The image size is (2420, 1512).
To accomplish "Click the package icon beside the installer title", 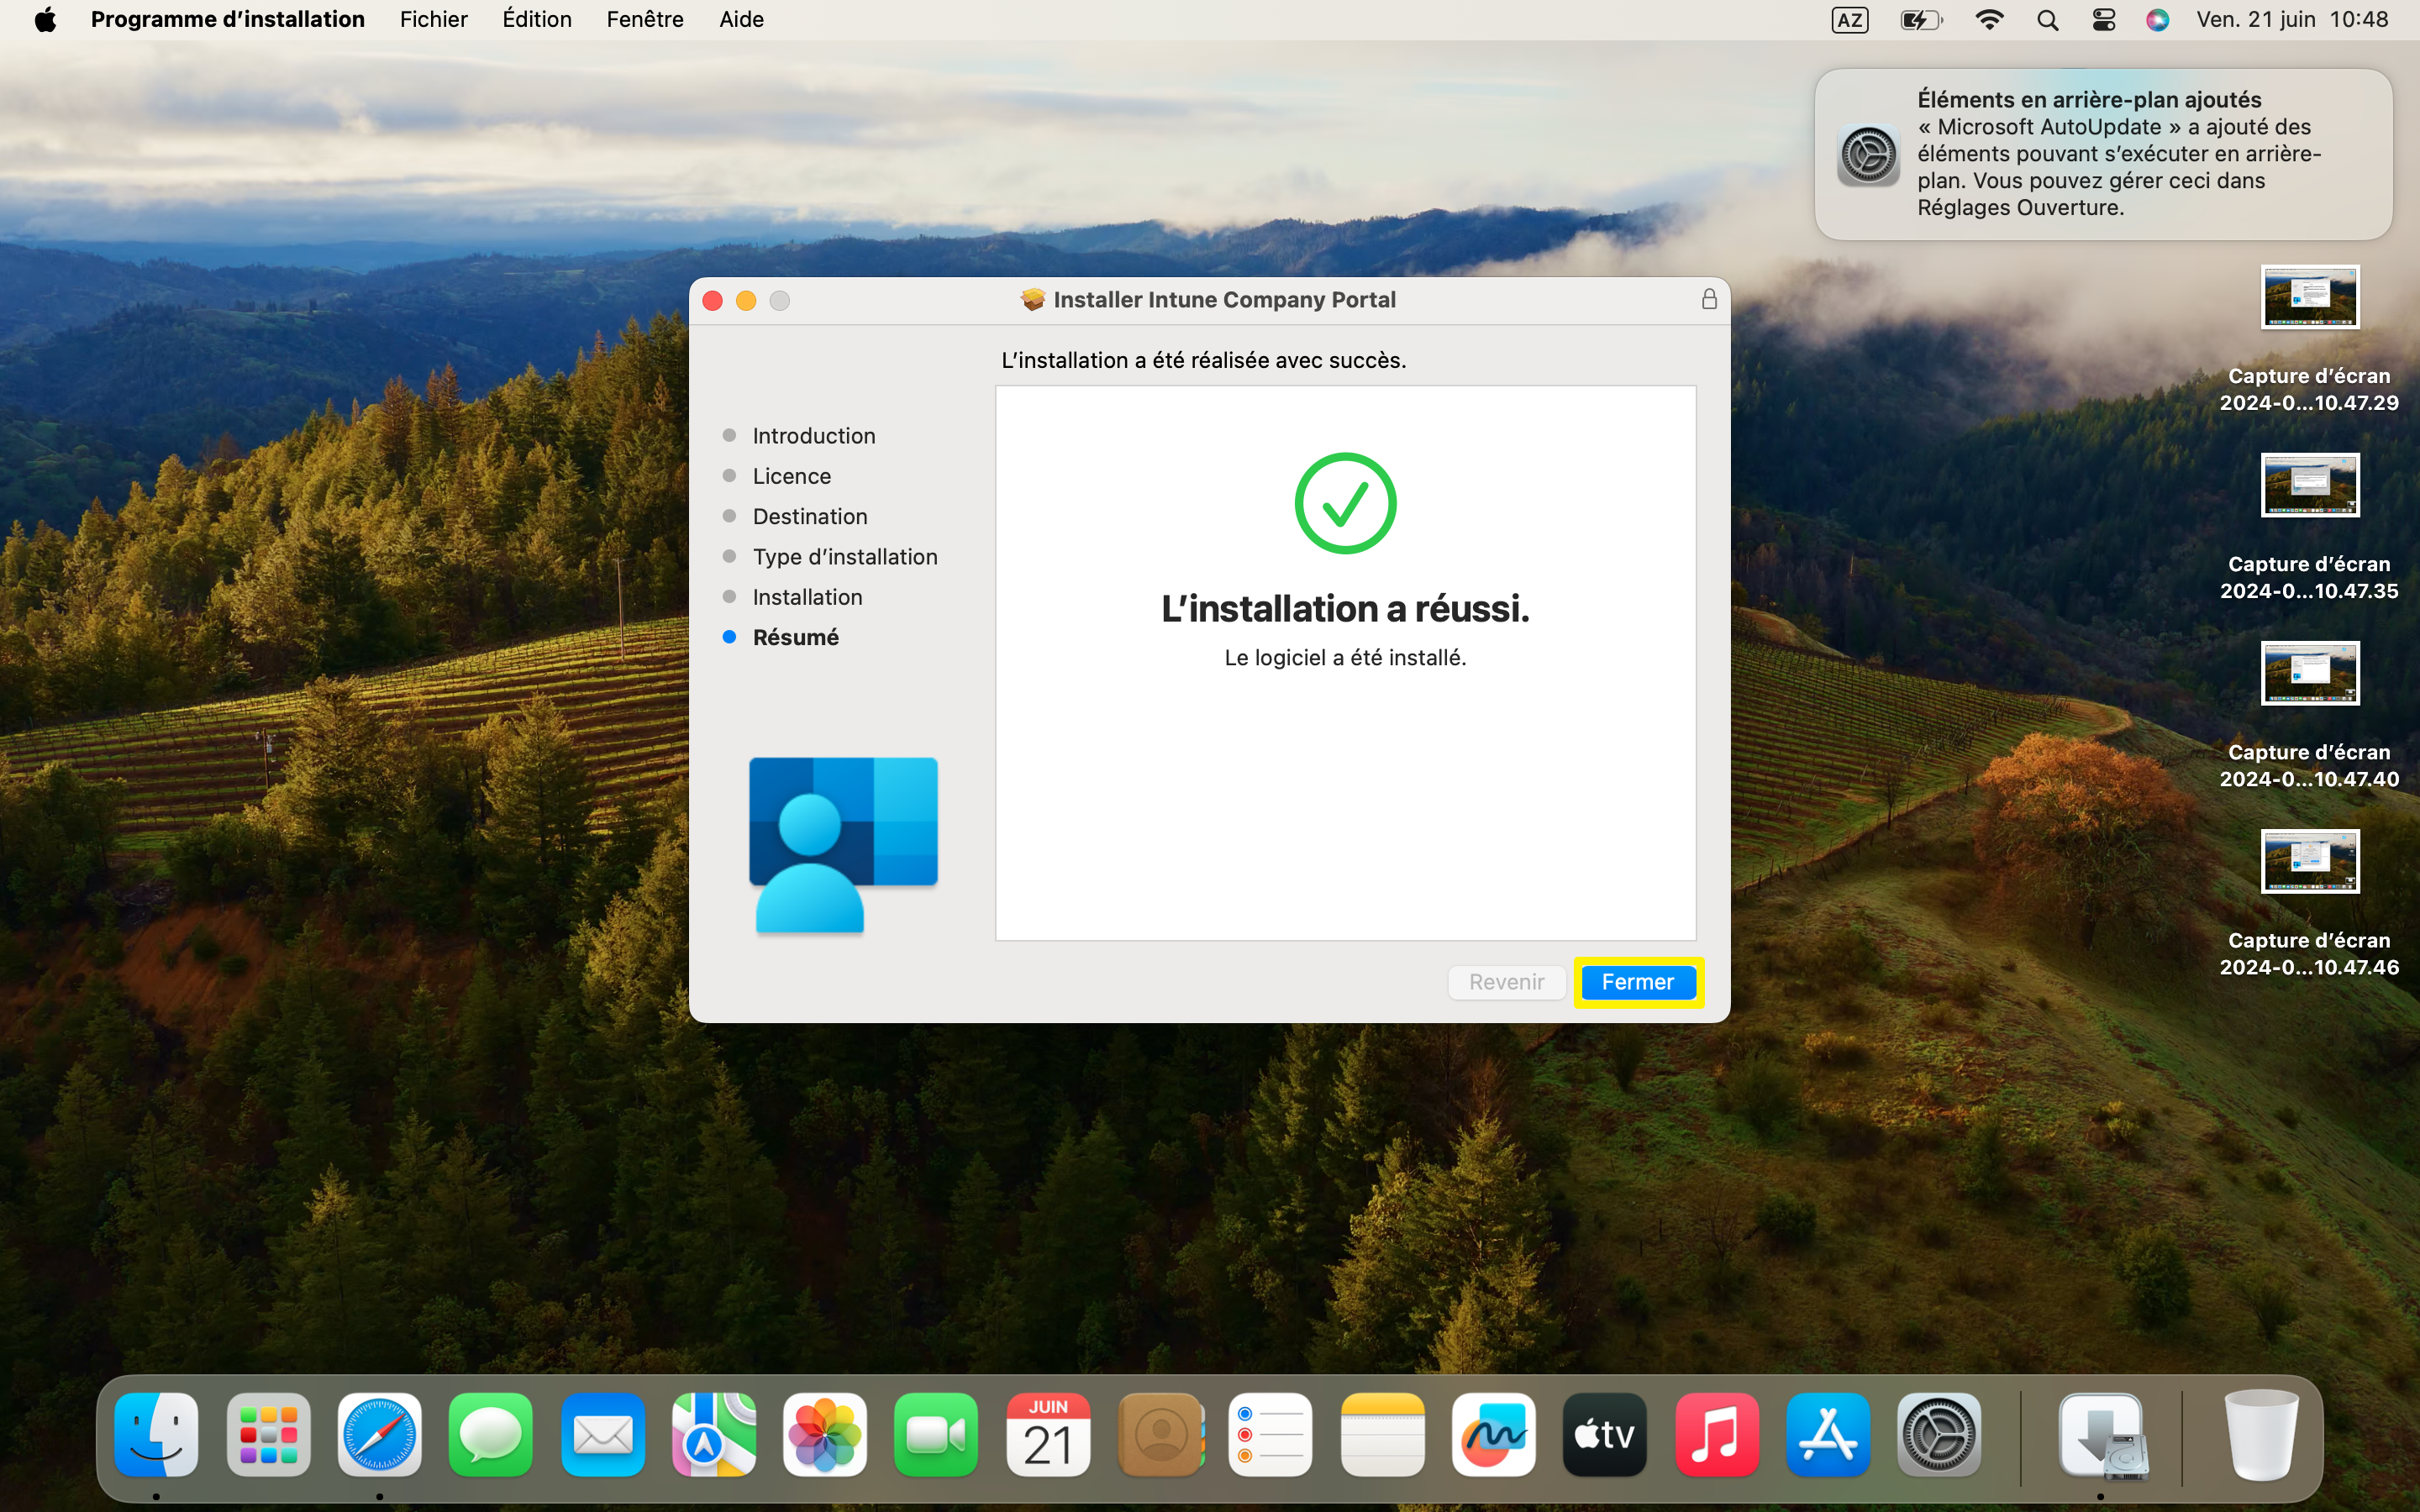I will 1033,299.
